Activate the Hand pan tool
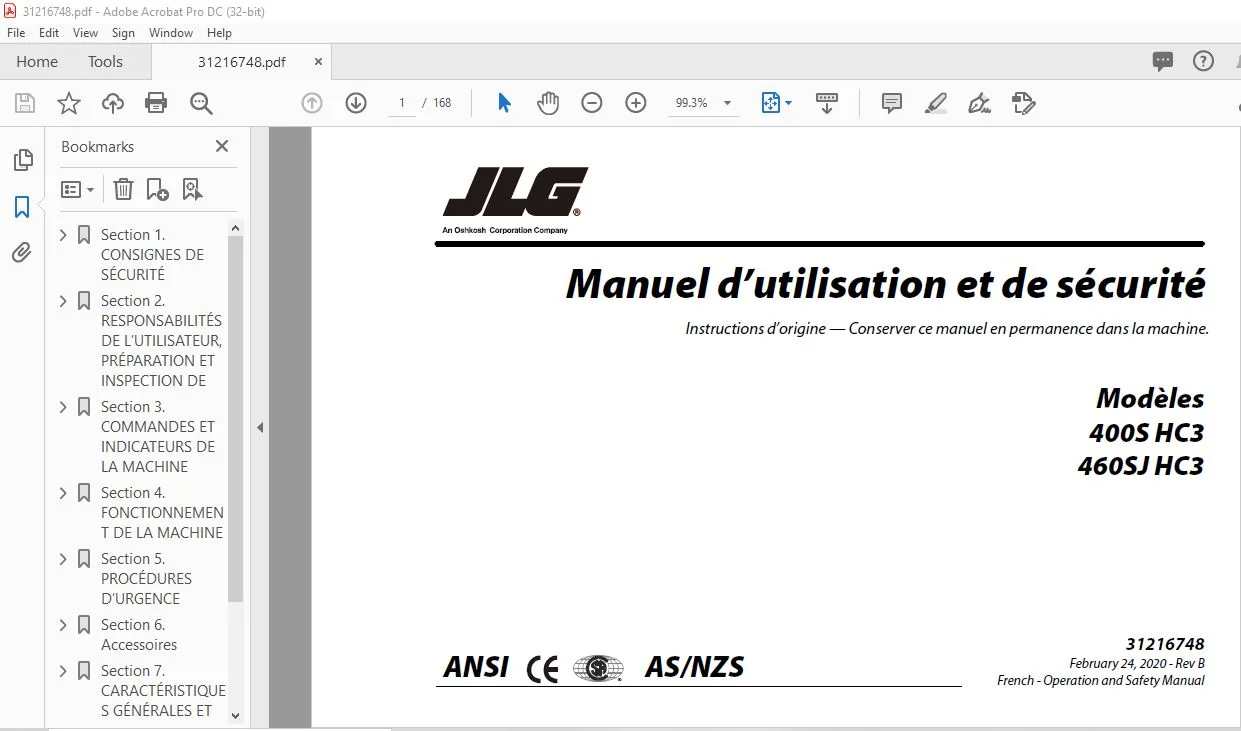This screenshot has width=1241, height=731. [548, 103]
